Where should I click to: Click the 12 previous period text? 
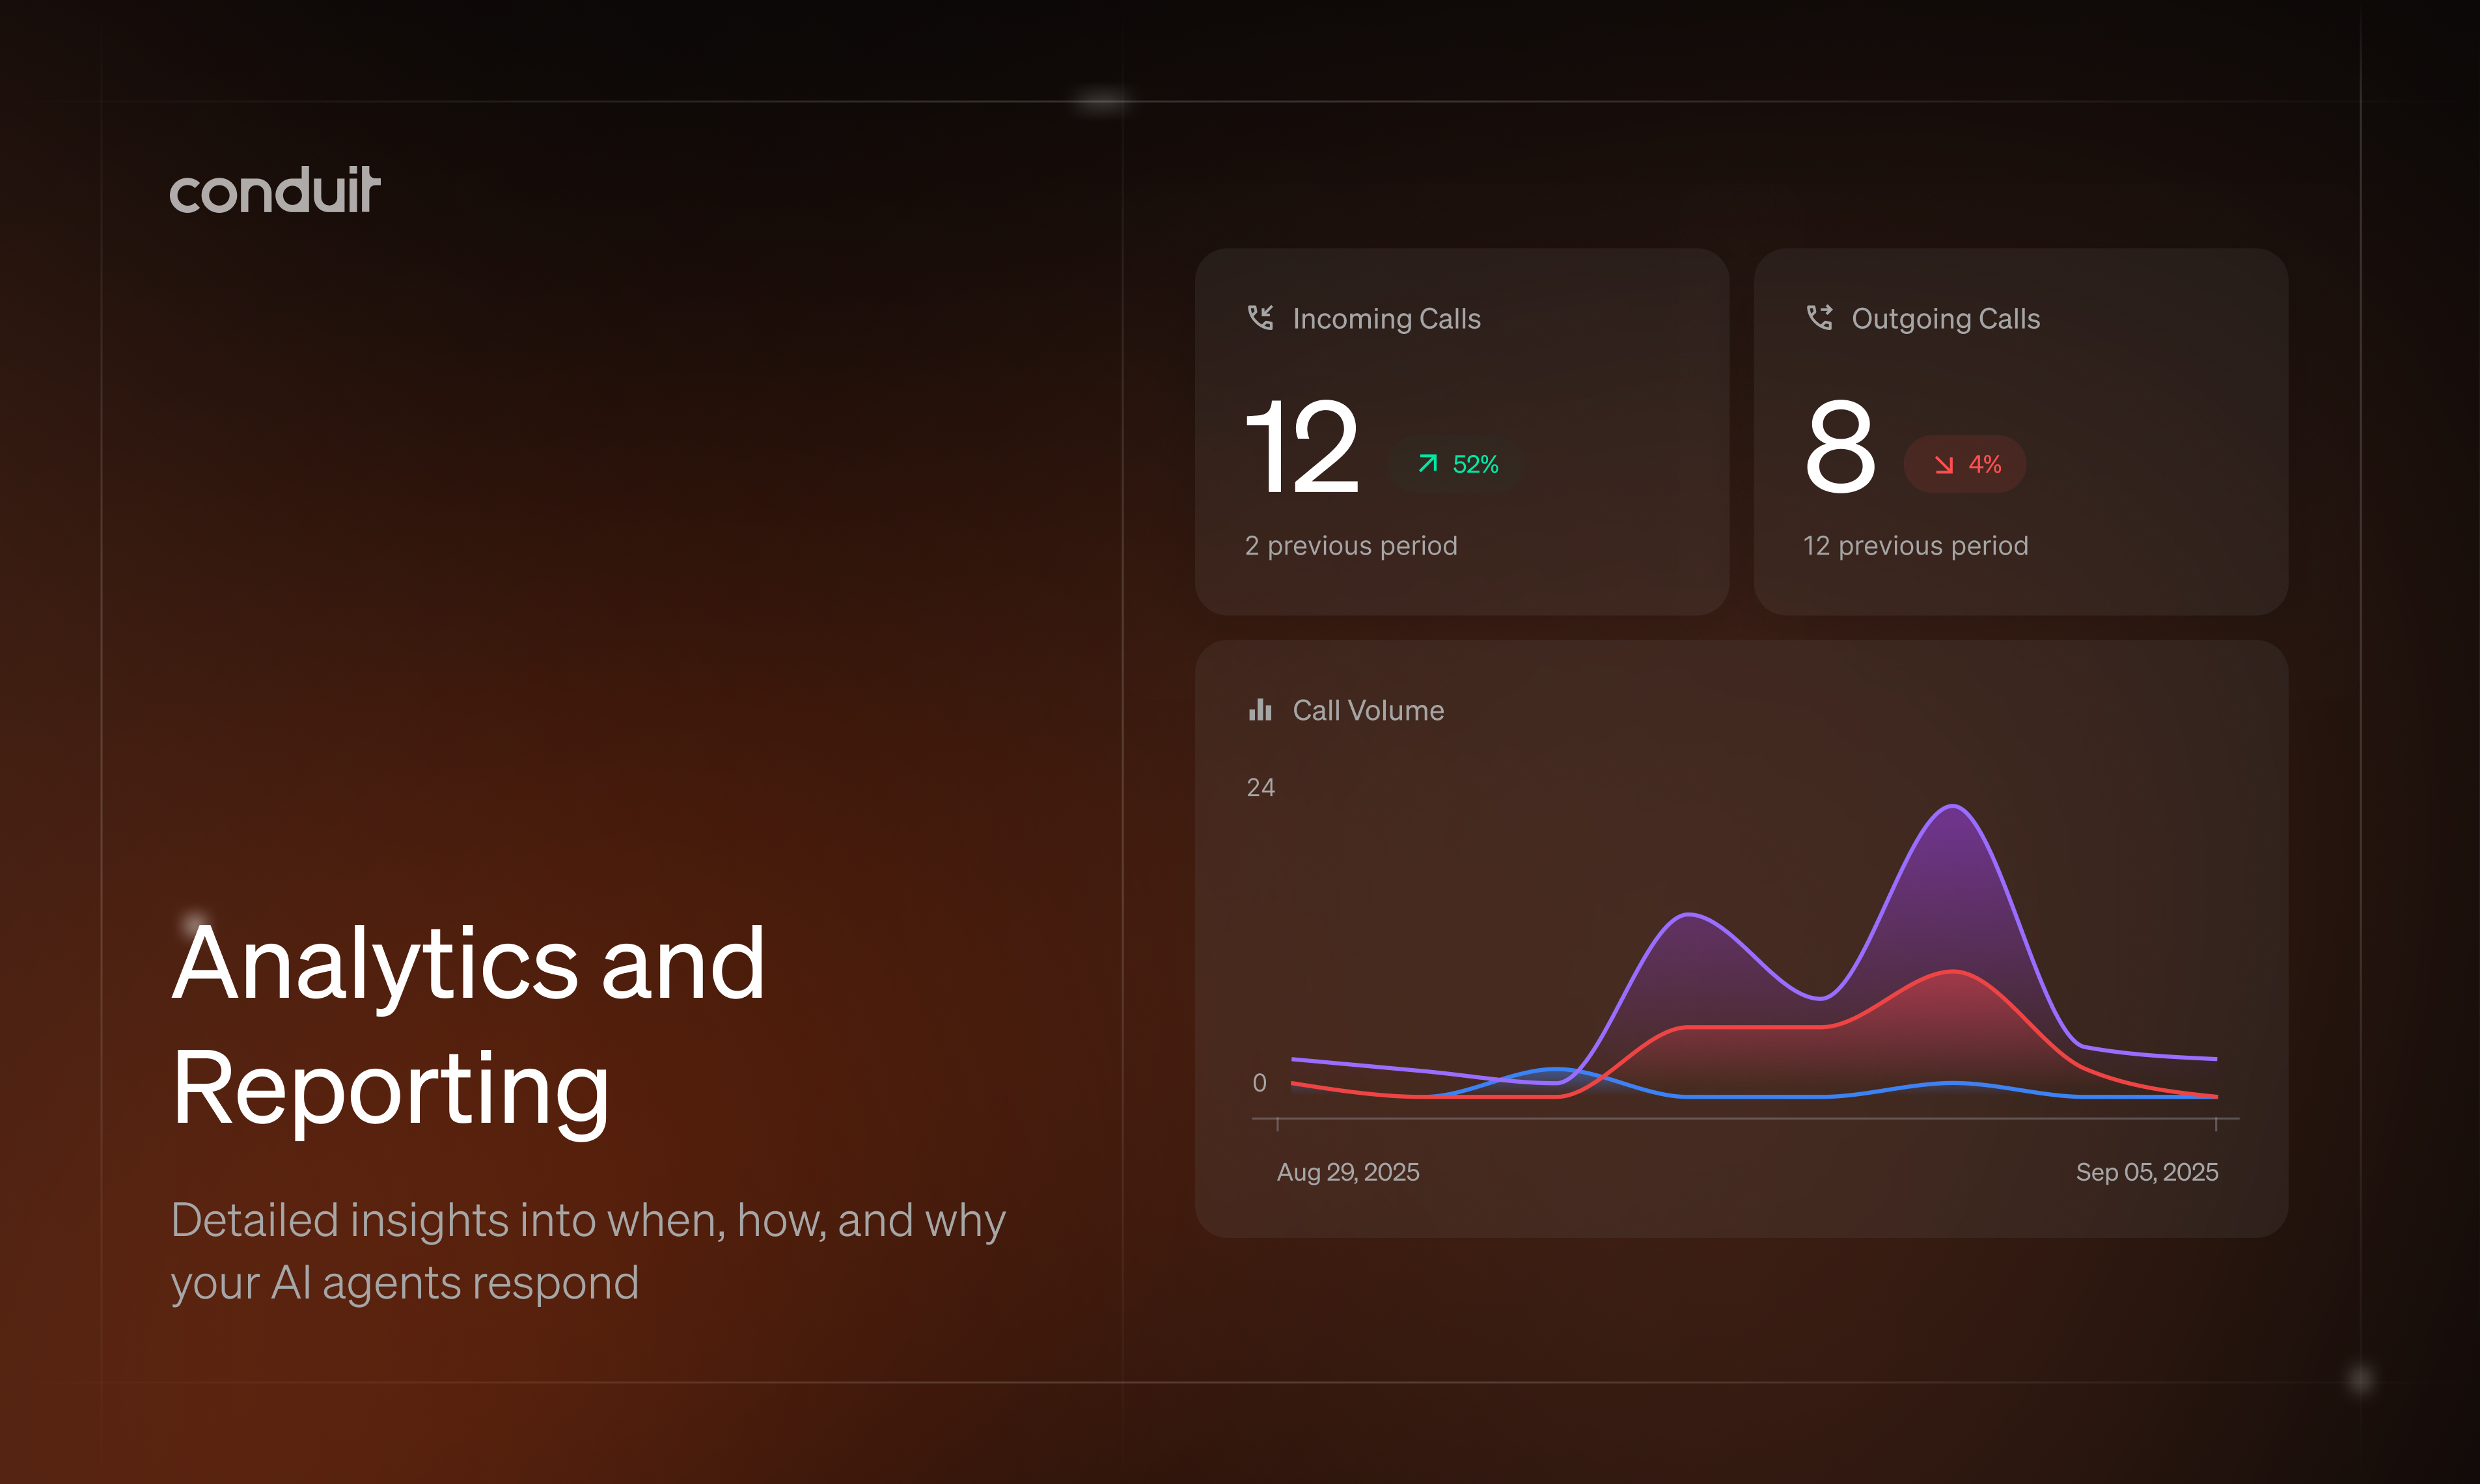[x=1915, y=546]
